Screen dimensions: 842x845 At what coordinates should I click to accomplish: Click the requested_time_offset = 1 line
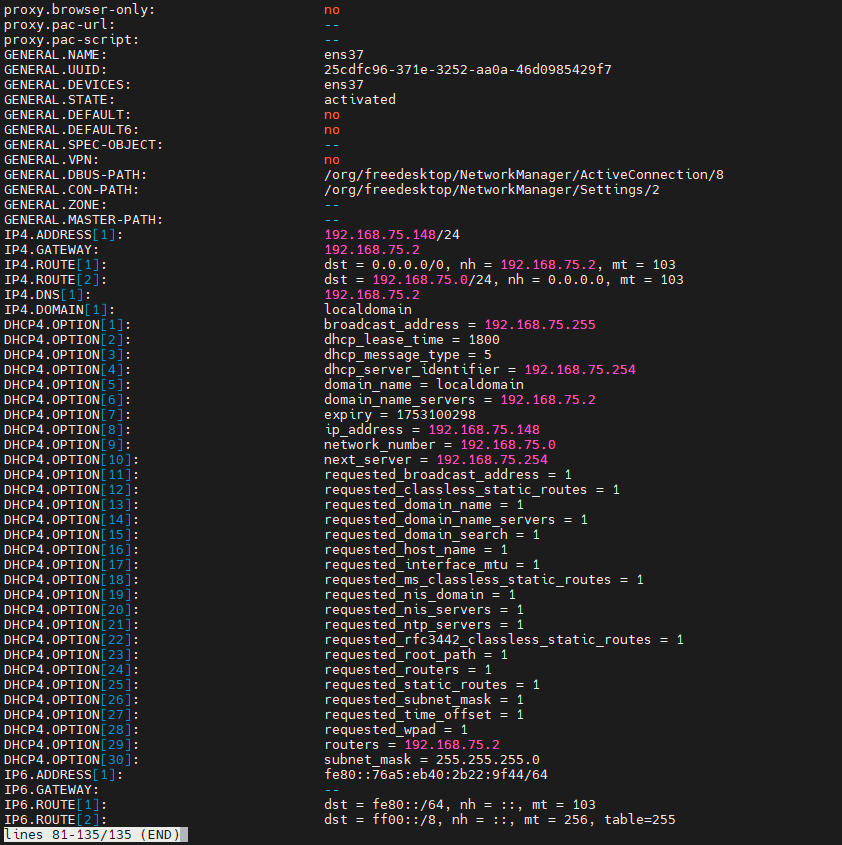tap(424, 715)
